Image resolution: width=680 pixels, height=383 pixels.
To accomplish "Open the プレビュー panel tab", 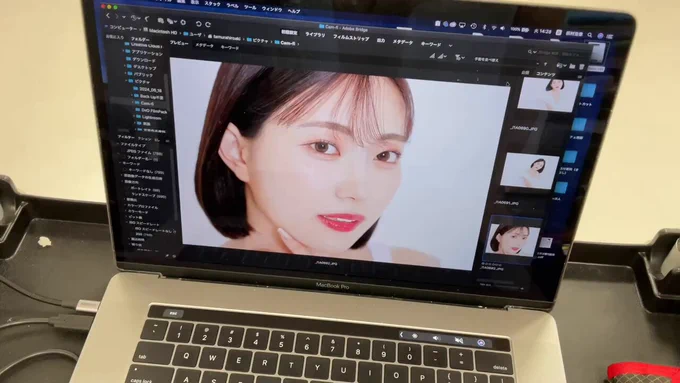I will pos(179,43).
